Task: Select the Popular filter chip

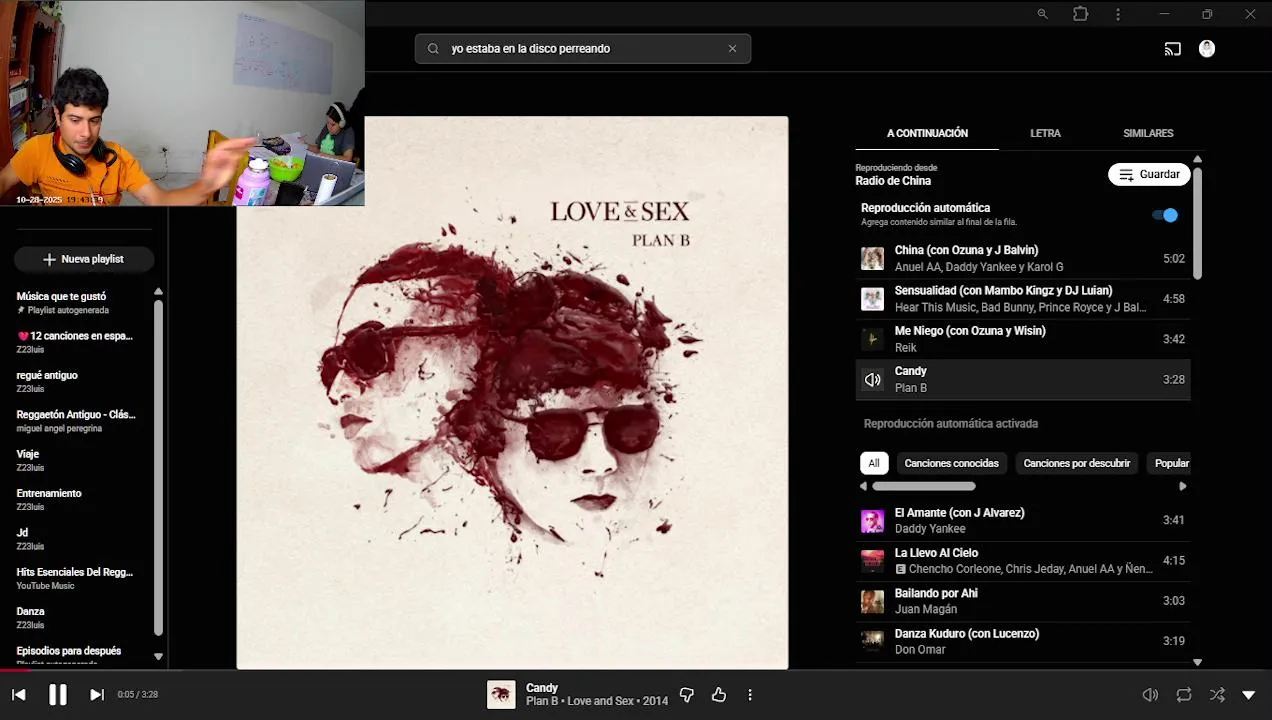Action: pos(1171,463)
